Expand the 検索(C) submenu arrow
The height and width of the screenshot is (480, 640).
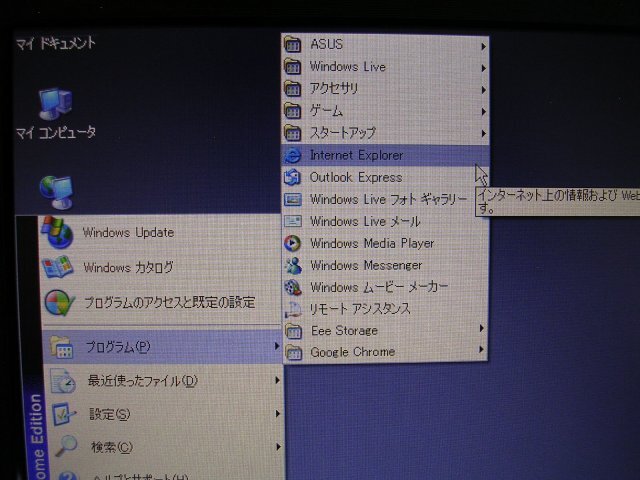coord(278,447)
